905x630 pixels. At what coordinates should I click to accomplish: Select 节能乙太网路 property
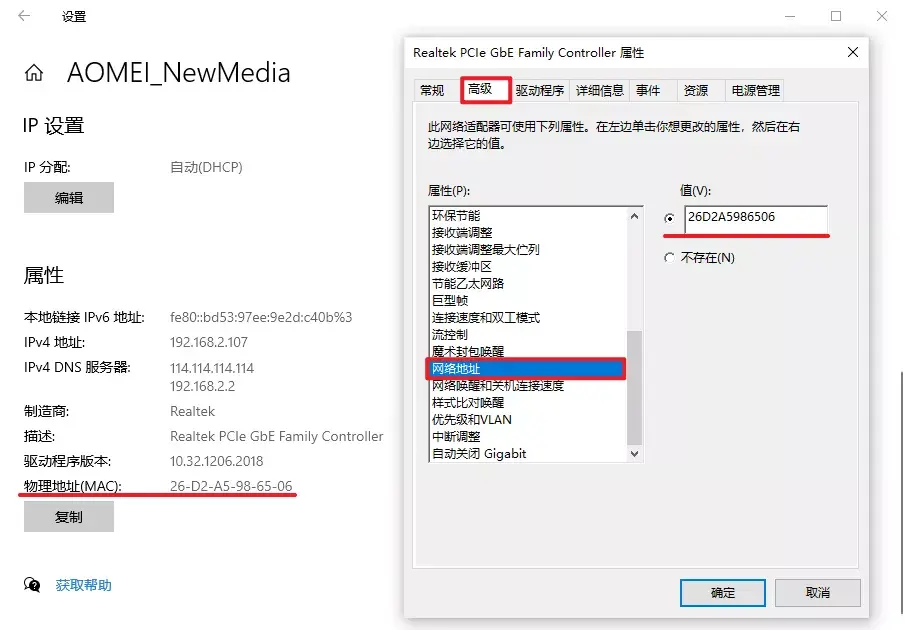click(x=527, y=283)
